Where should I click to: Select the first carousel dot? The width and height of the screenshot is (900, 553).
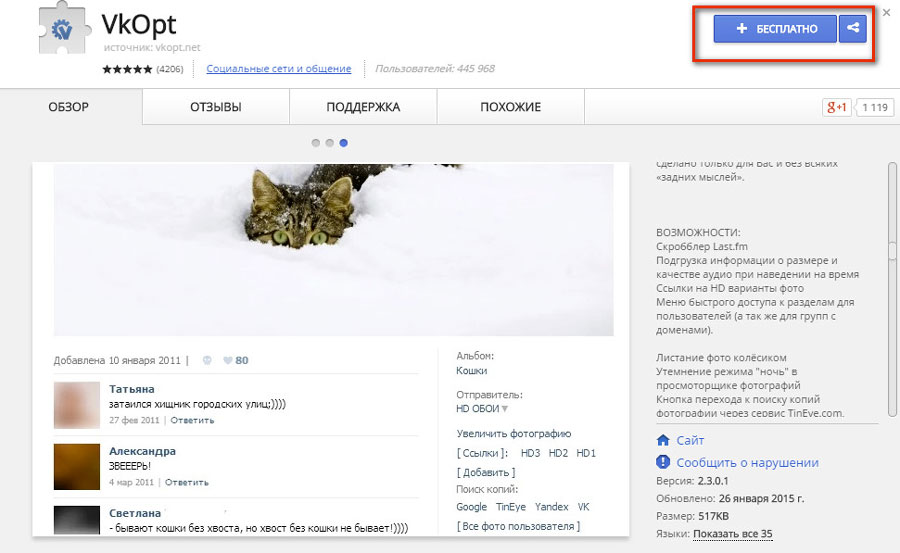point(316,143)
